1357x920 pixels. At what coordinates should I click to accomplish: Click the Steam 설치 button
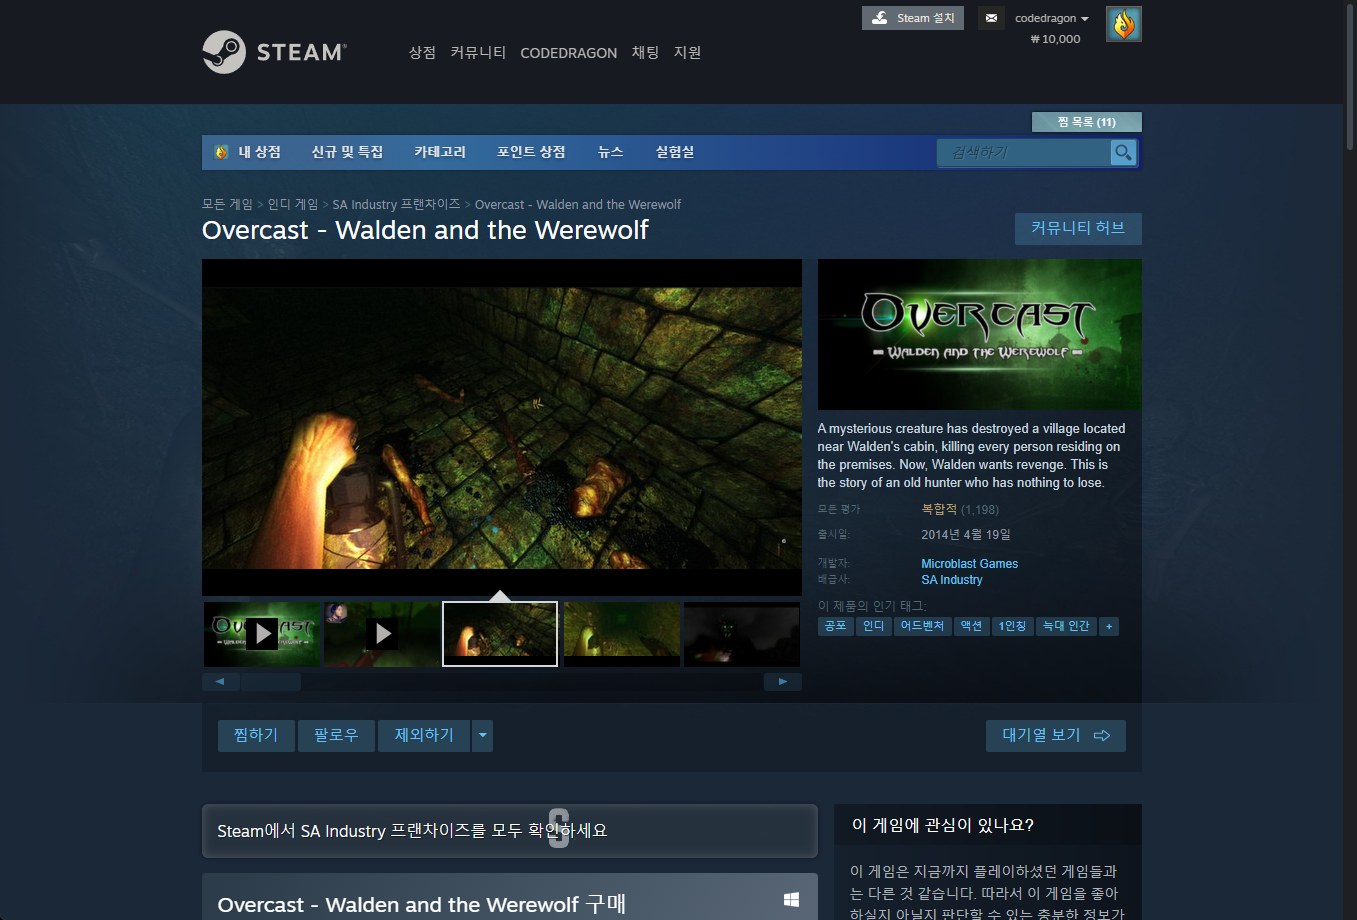point(913,18)
